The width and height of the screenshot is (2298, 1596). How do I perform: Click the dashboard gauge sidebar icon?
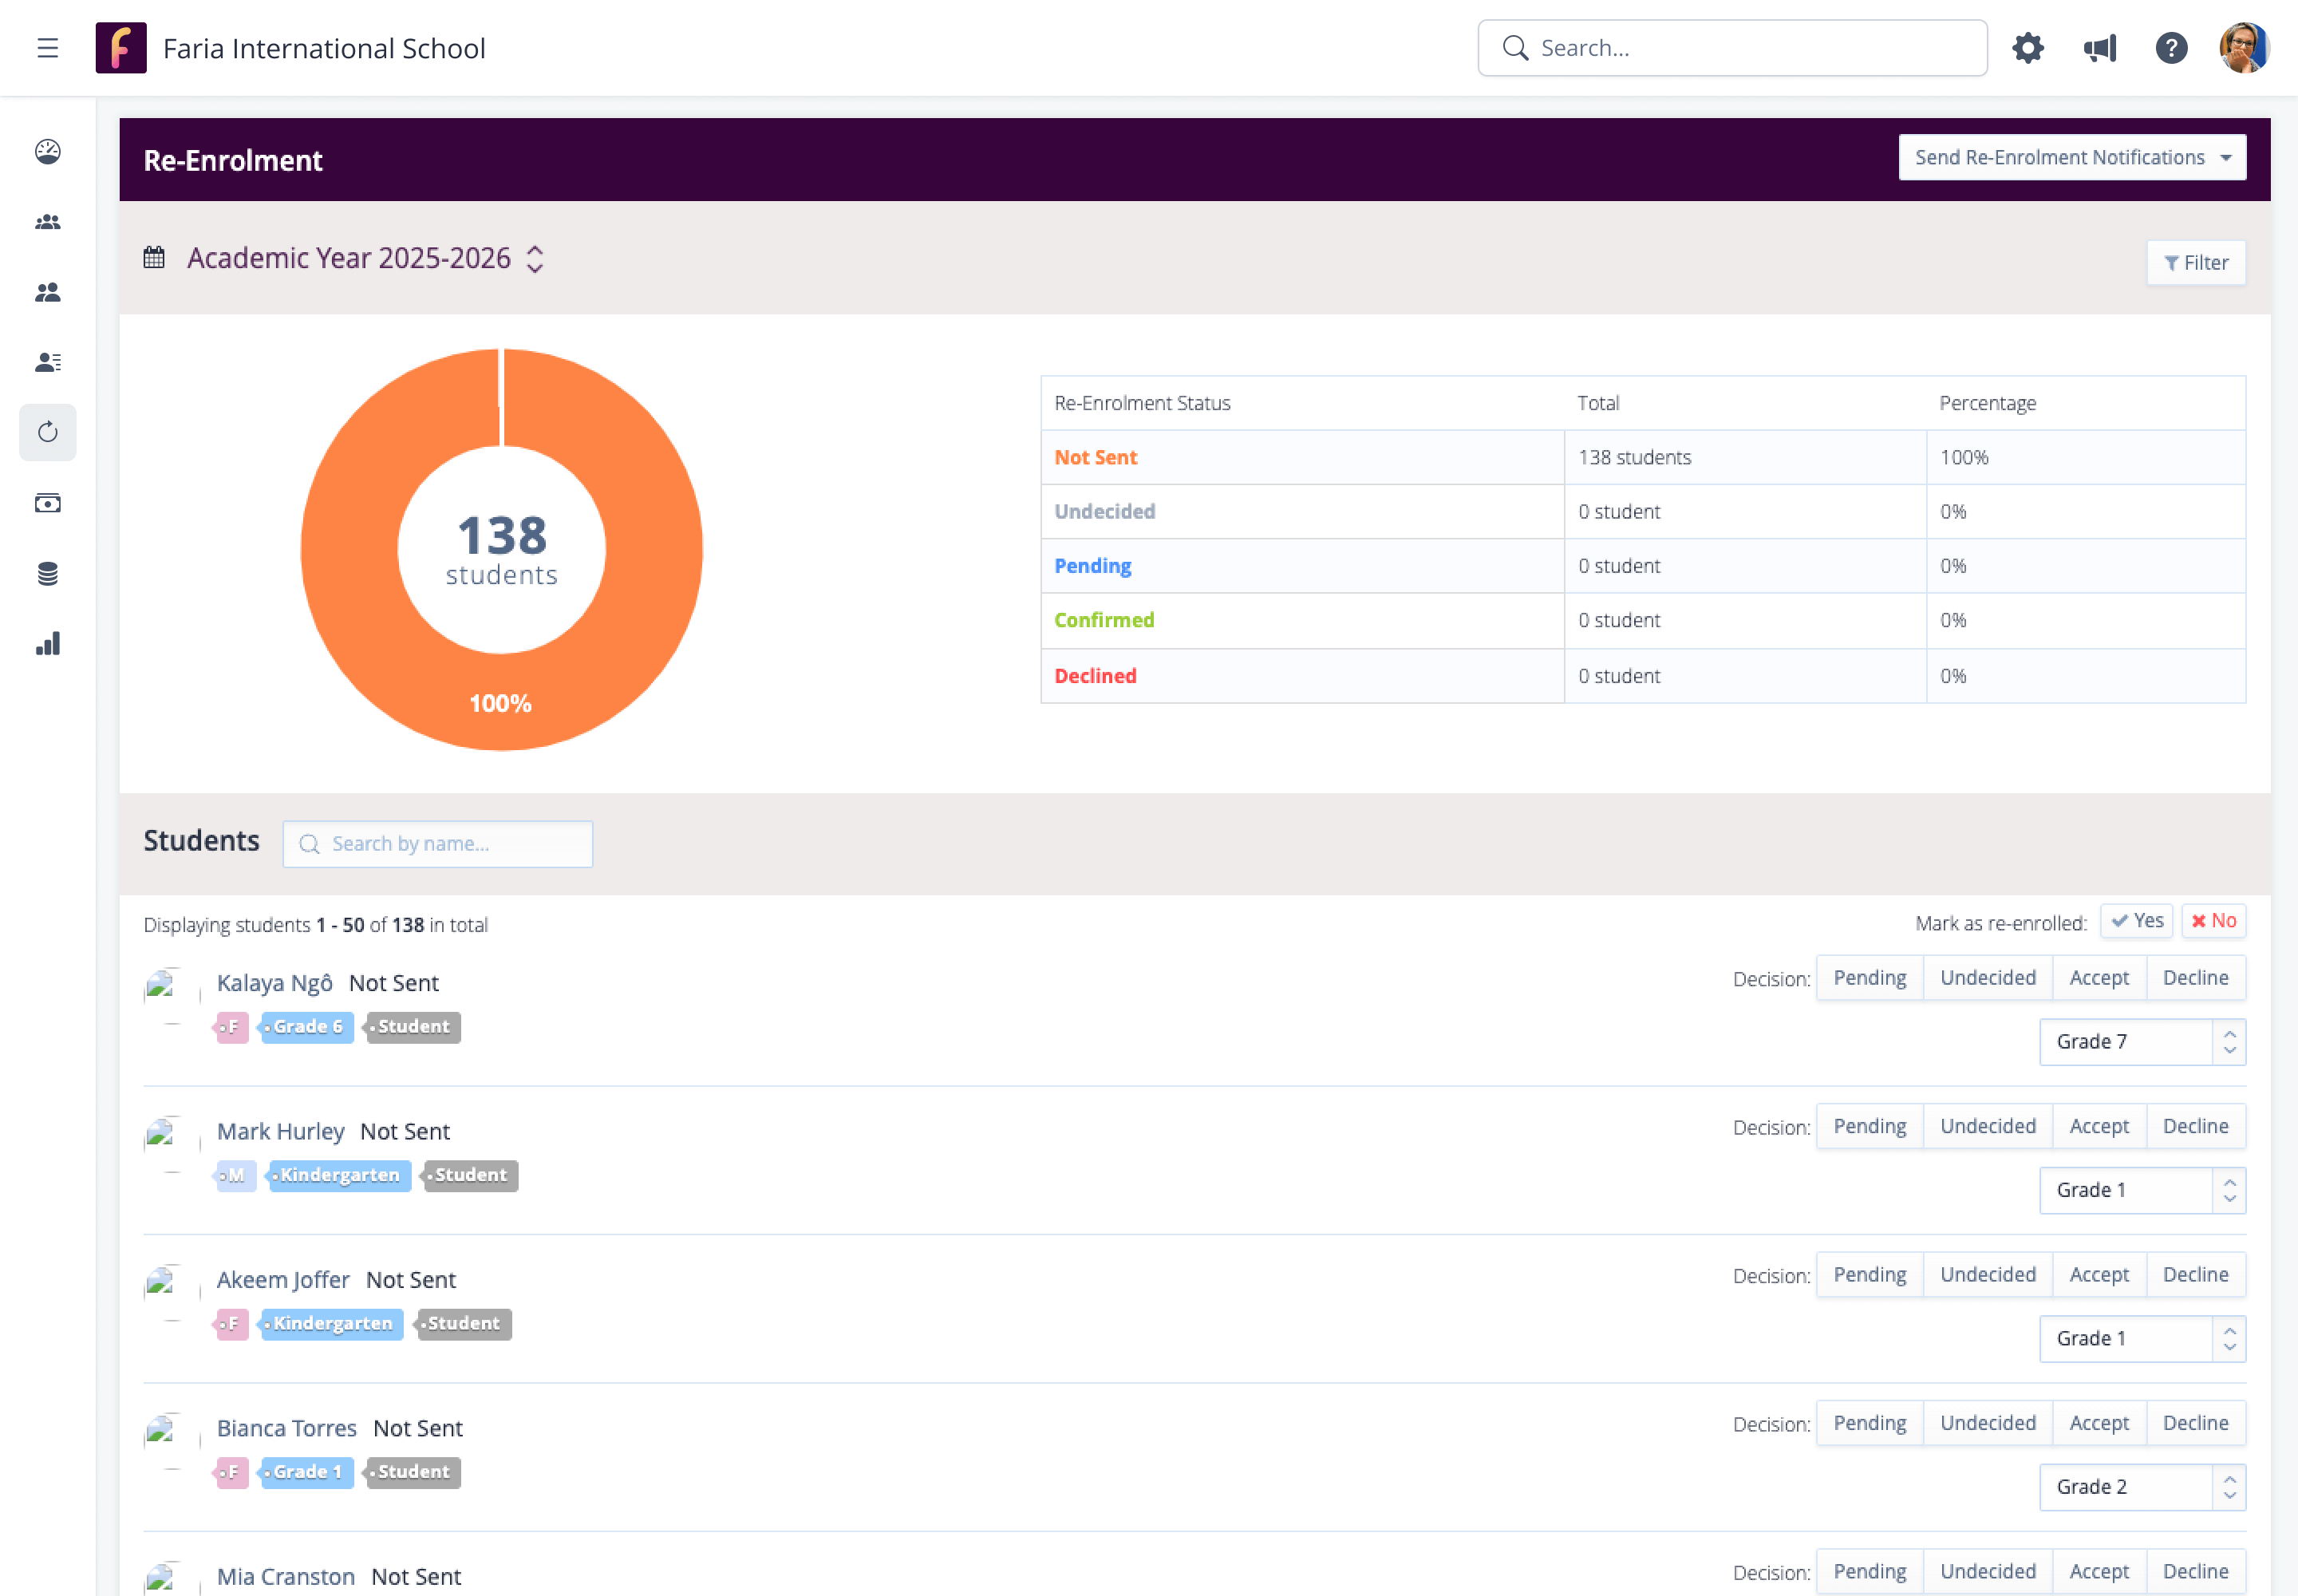click(x=47, y=151)
